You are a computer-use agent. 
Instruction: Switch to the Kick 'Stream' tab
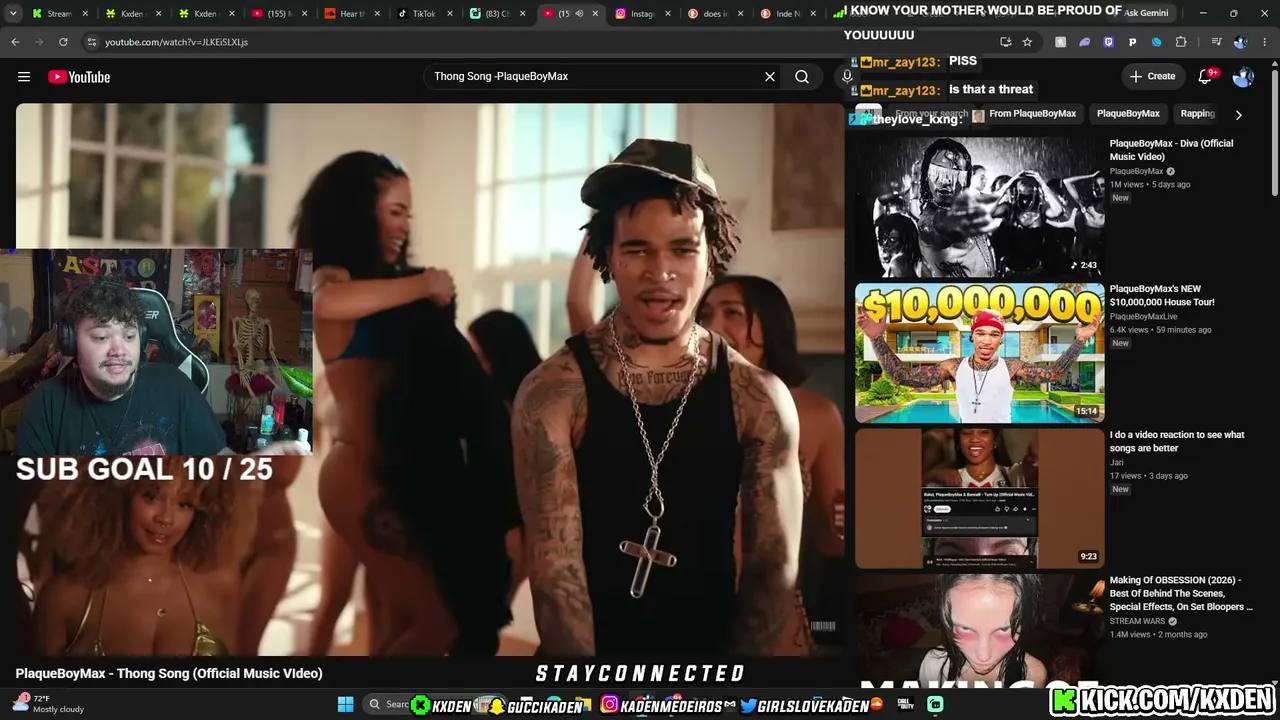pyautogui.click(x=59, y=14)
